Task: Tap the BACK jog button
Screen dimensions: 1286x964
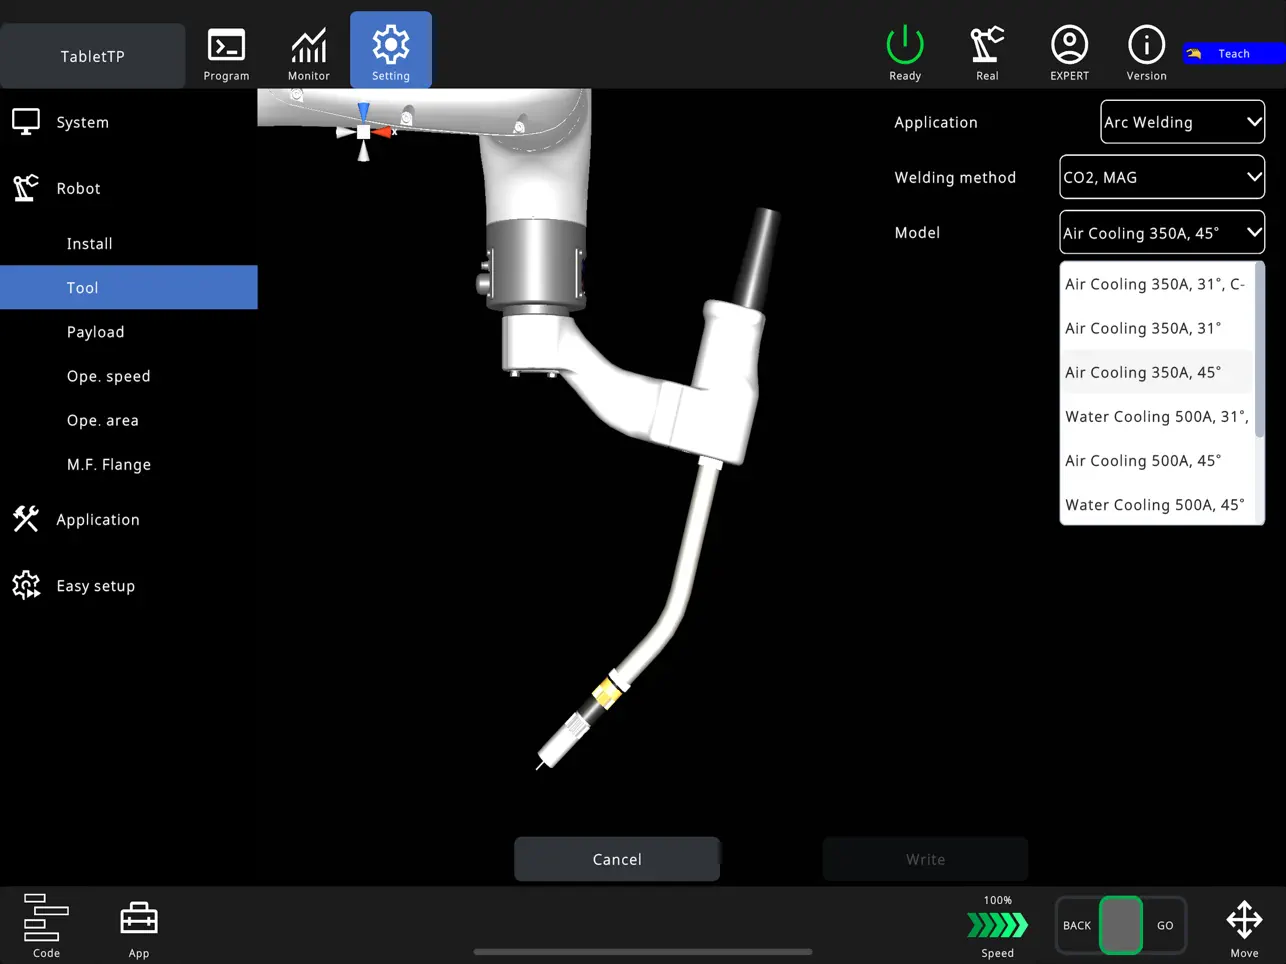Action: coord(1077,925)
